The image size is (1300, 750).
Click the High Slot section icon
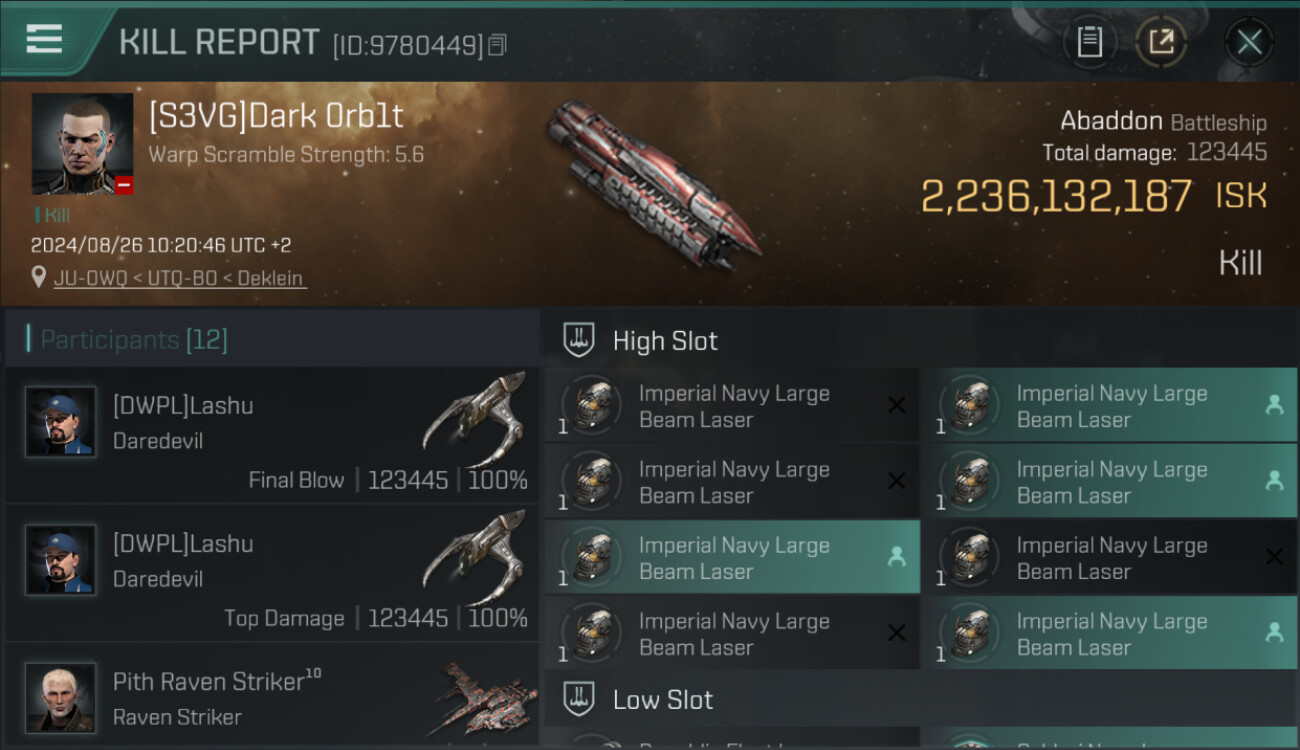579,340
